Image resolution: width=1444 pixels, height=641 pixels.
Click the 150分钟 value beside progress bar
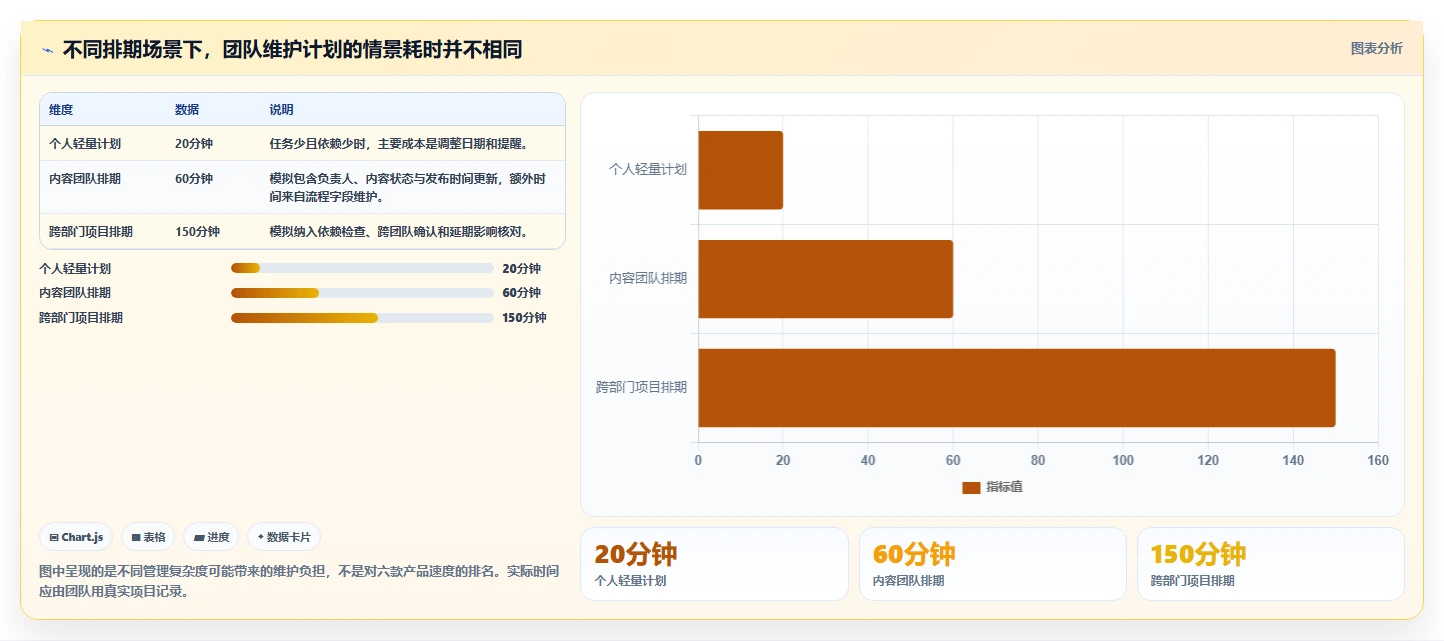(524, 318)
